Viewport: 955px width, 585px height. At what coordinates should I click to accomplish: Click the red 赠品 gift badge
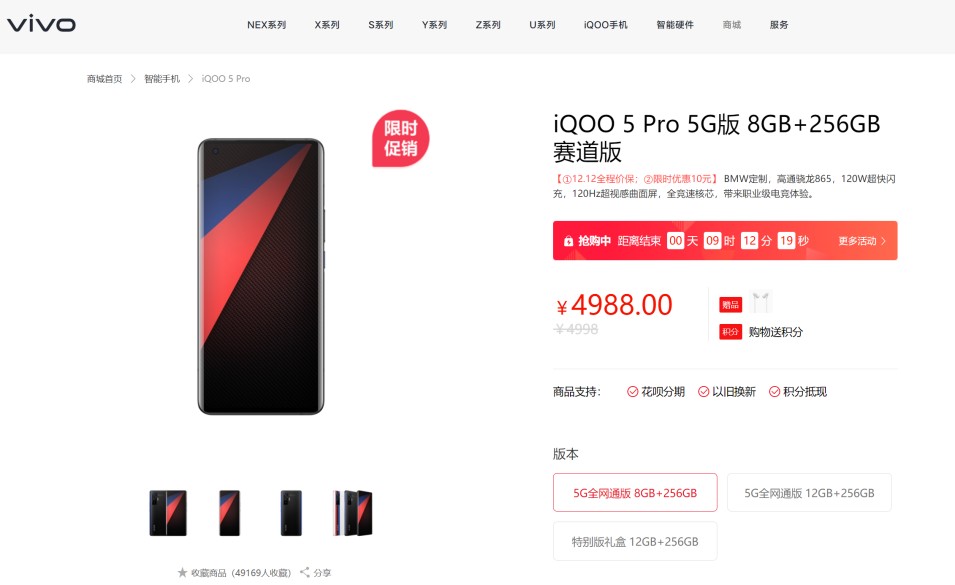[730, 304]
